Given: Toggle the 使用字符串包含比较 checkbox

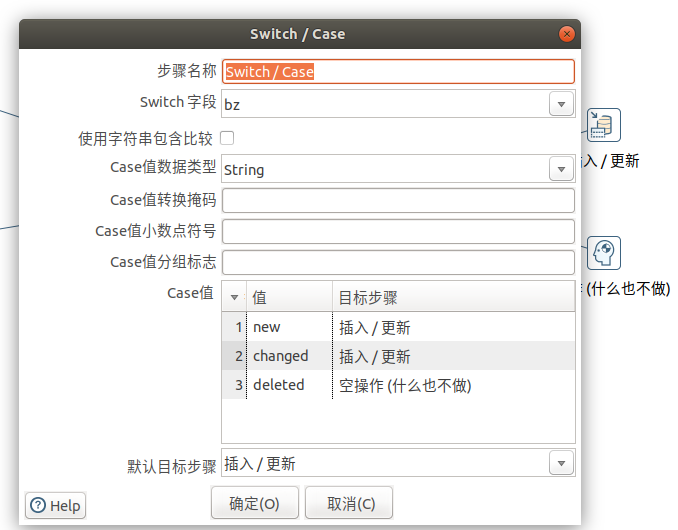Looking at the screenshot, I should click(x=227, y=138).
